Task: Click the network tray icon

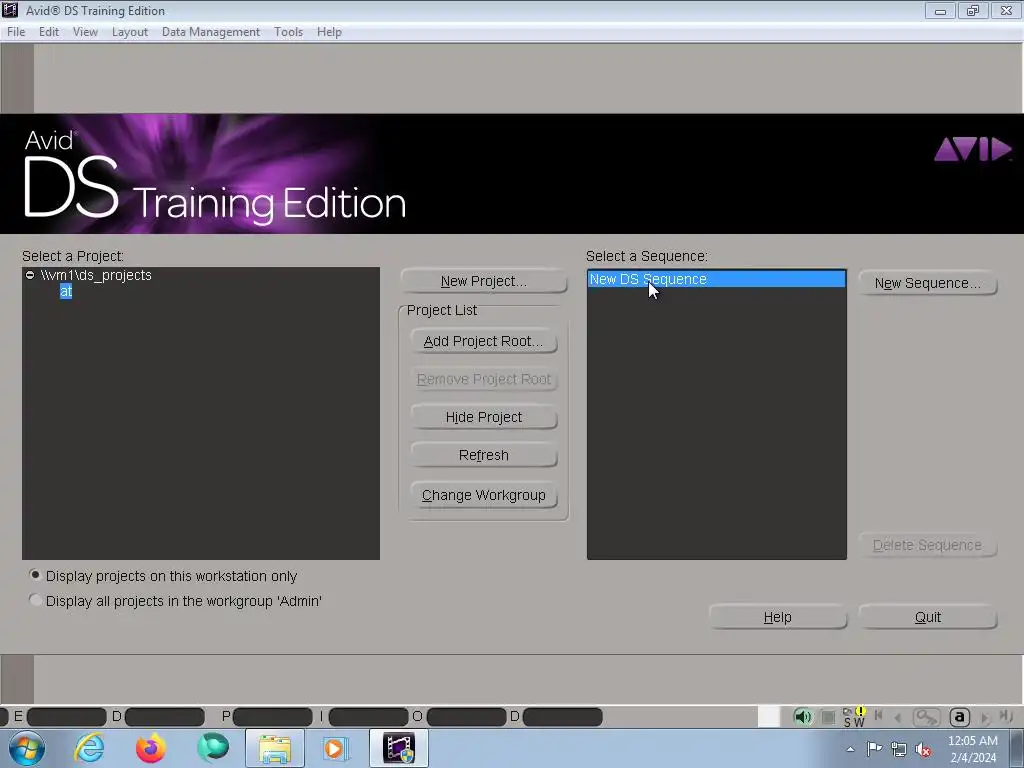Action: pyautogui.click(x=899, y=749)
